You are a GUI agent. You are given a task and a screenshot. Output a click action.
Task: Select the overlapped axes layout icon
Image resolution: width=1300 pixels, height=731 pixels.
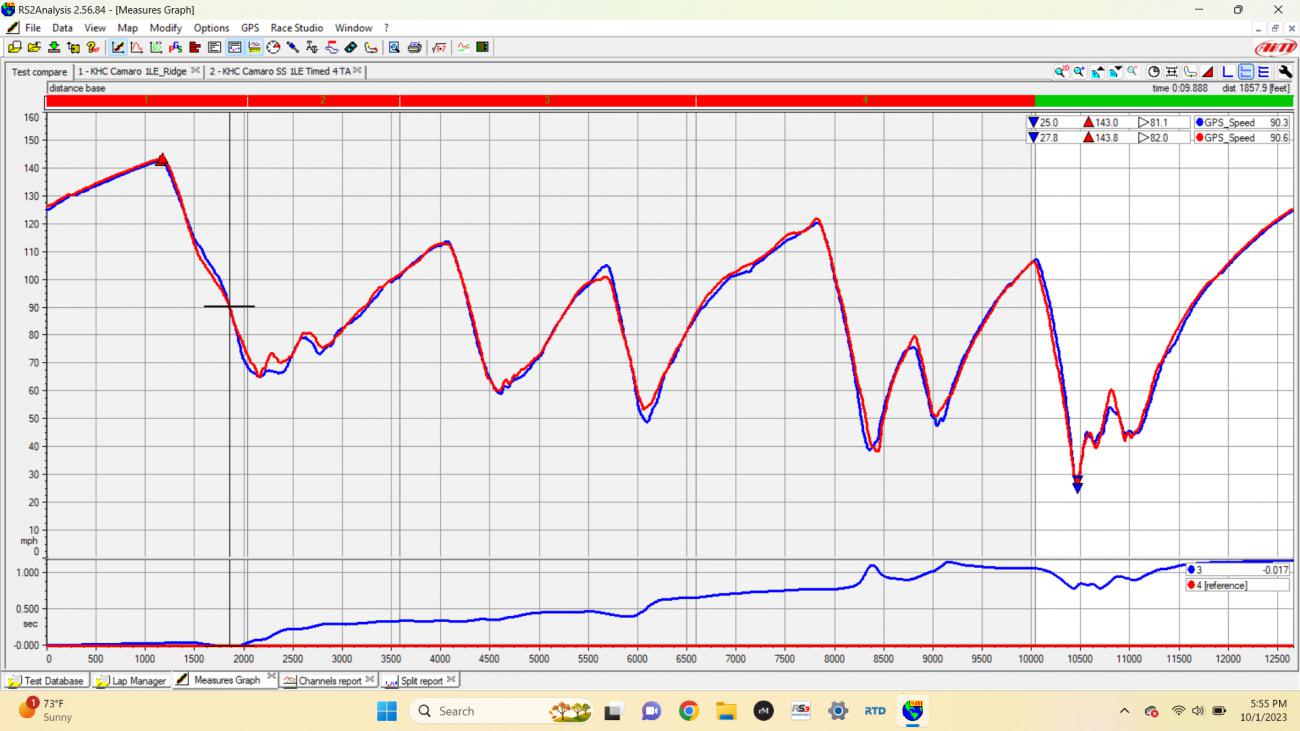[x=1227, y=72]
